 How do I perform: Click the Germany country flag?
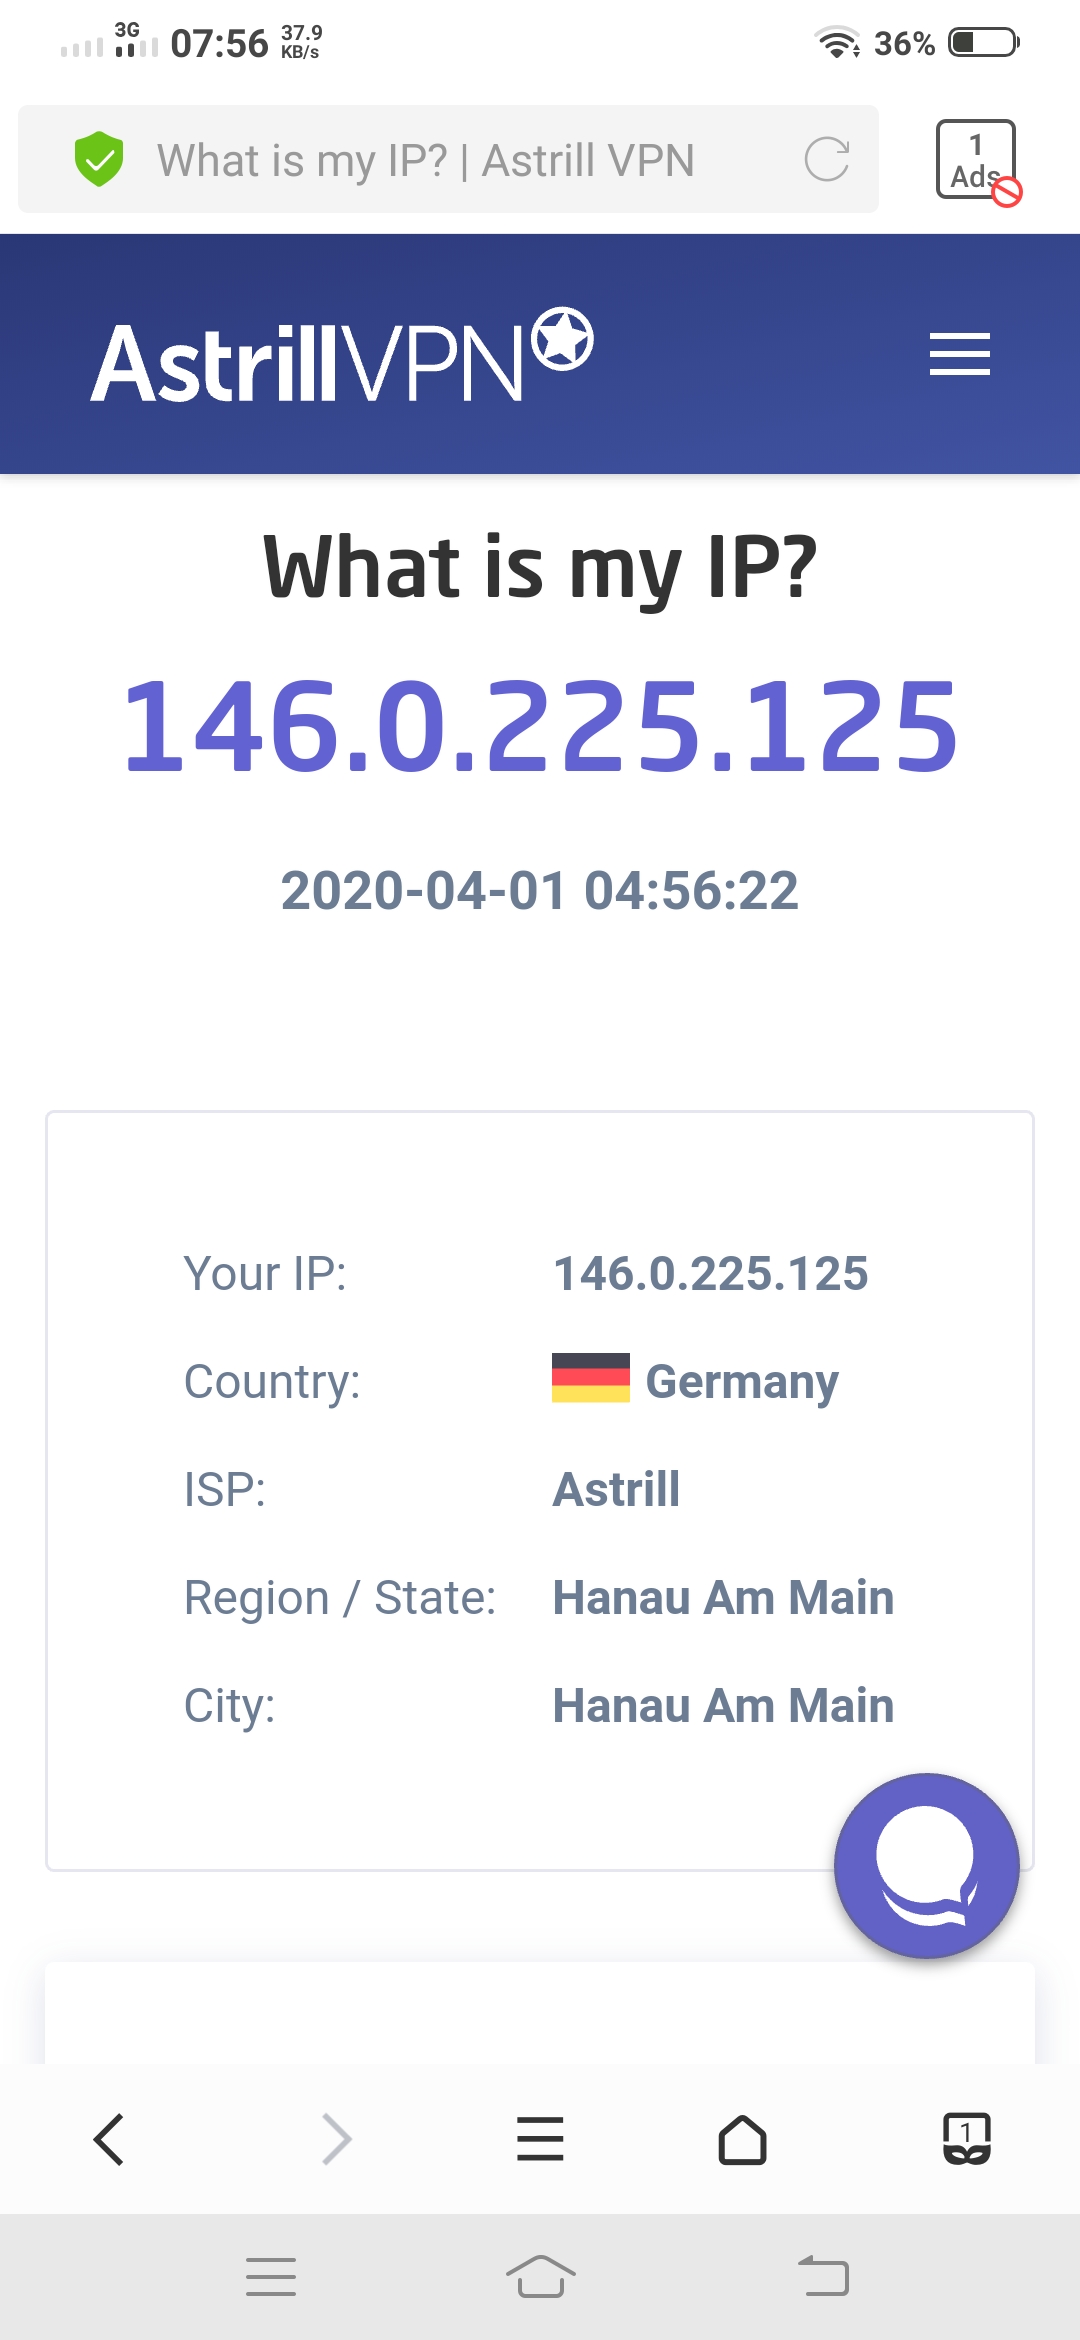click(x=591, y=1378)
